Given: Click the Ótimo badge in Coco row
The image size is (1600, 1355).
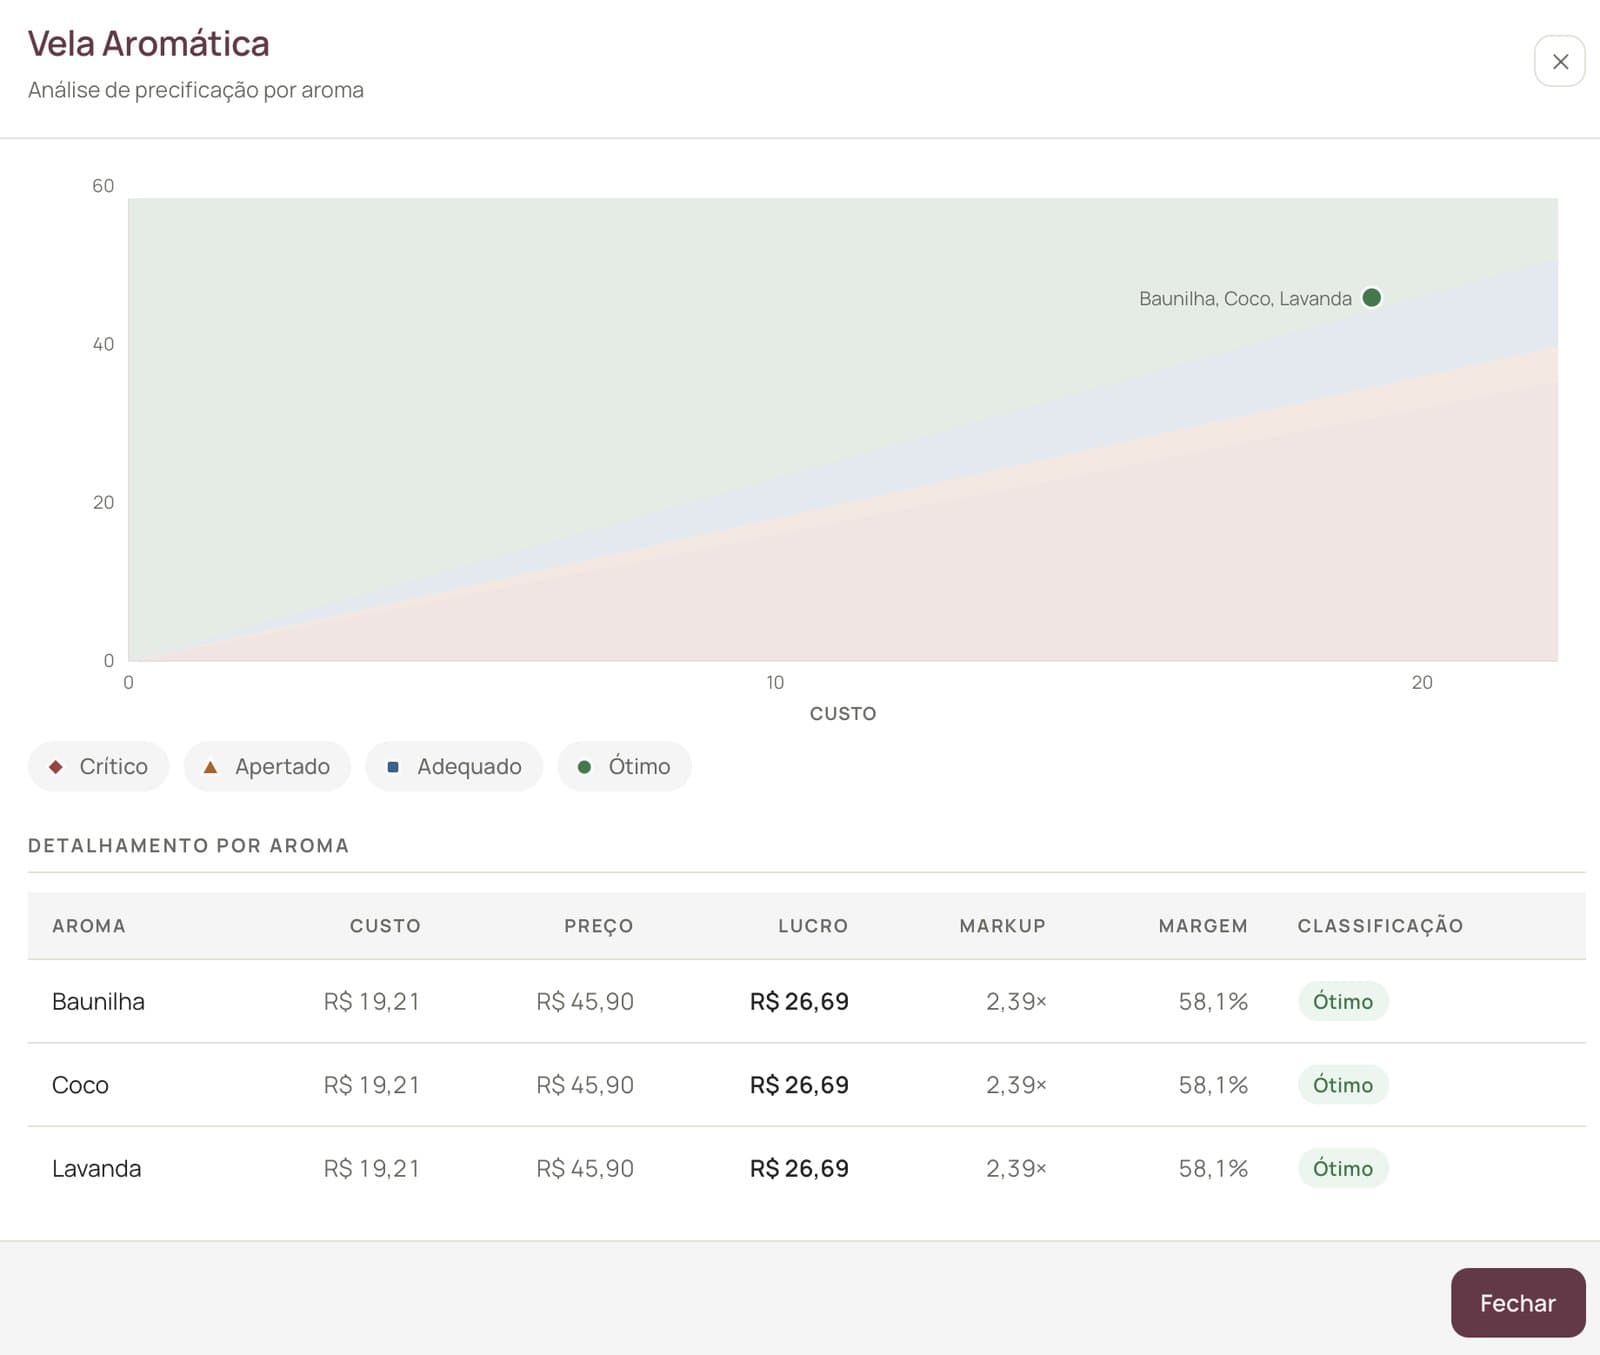Looking at the screenshot, I should (1343, 1085).
